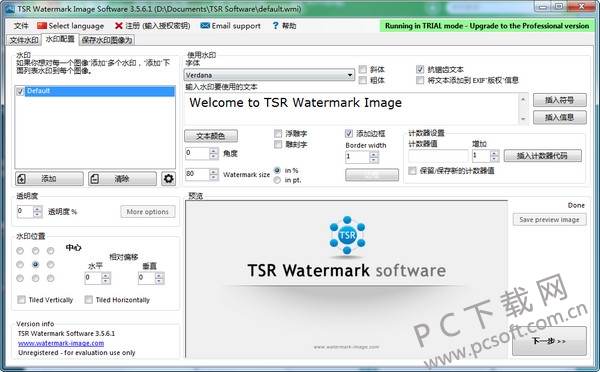Click the 计数器值 counter value field
The width and height of the screenshot is (600, 372).
tap(438, 156)
